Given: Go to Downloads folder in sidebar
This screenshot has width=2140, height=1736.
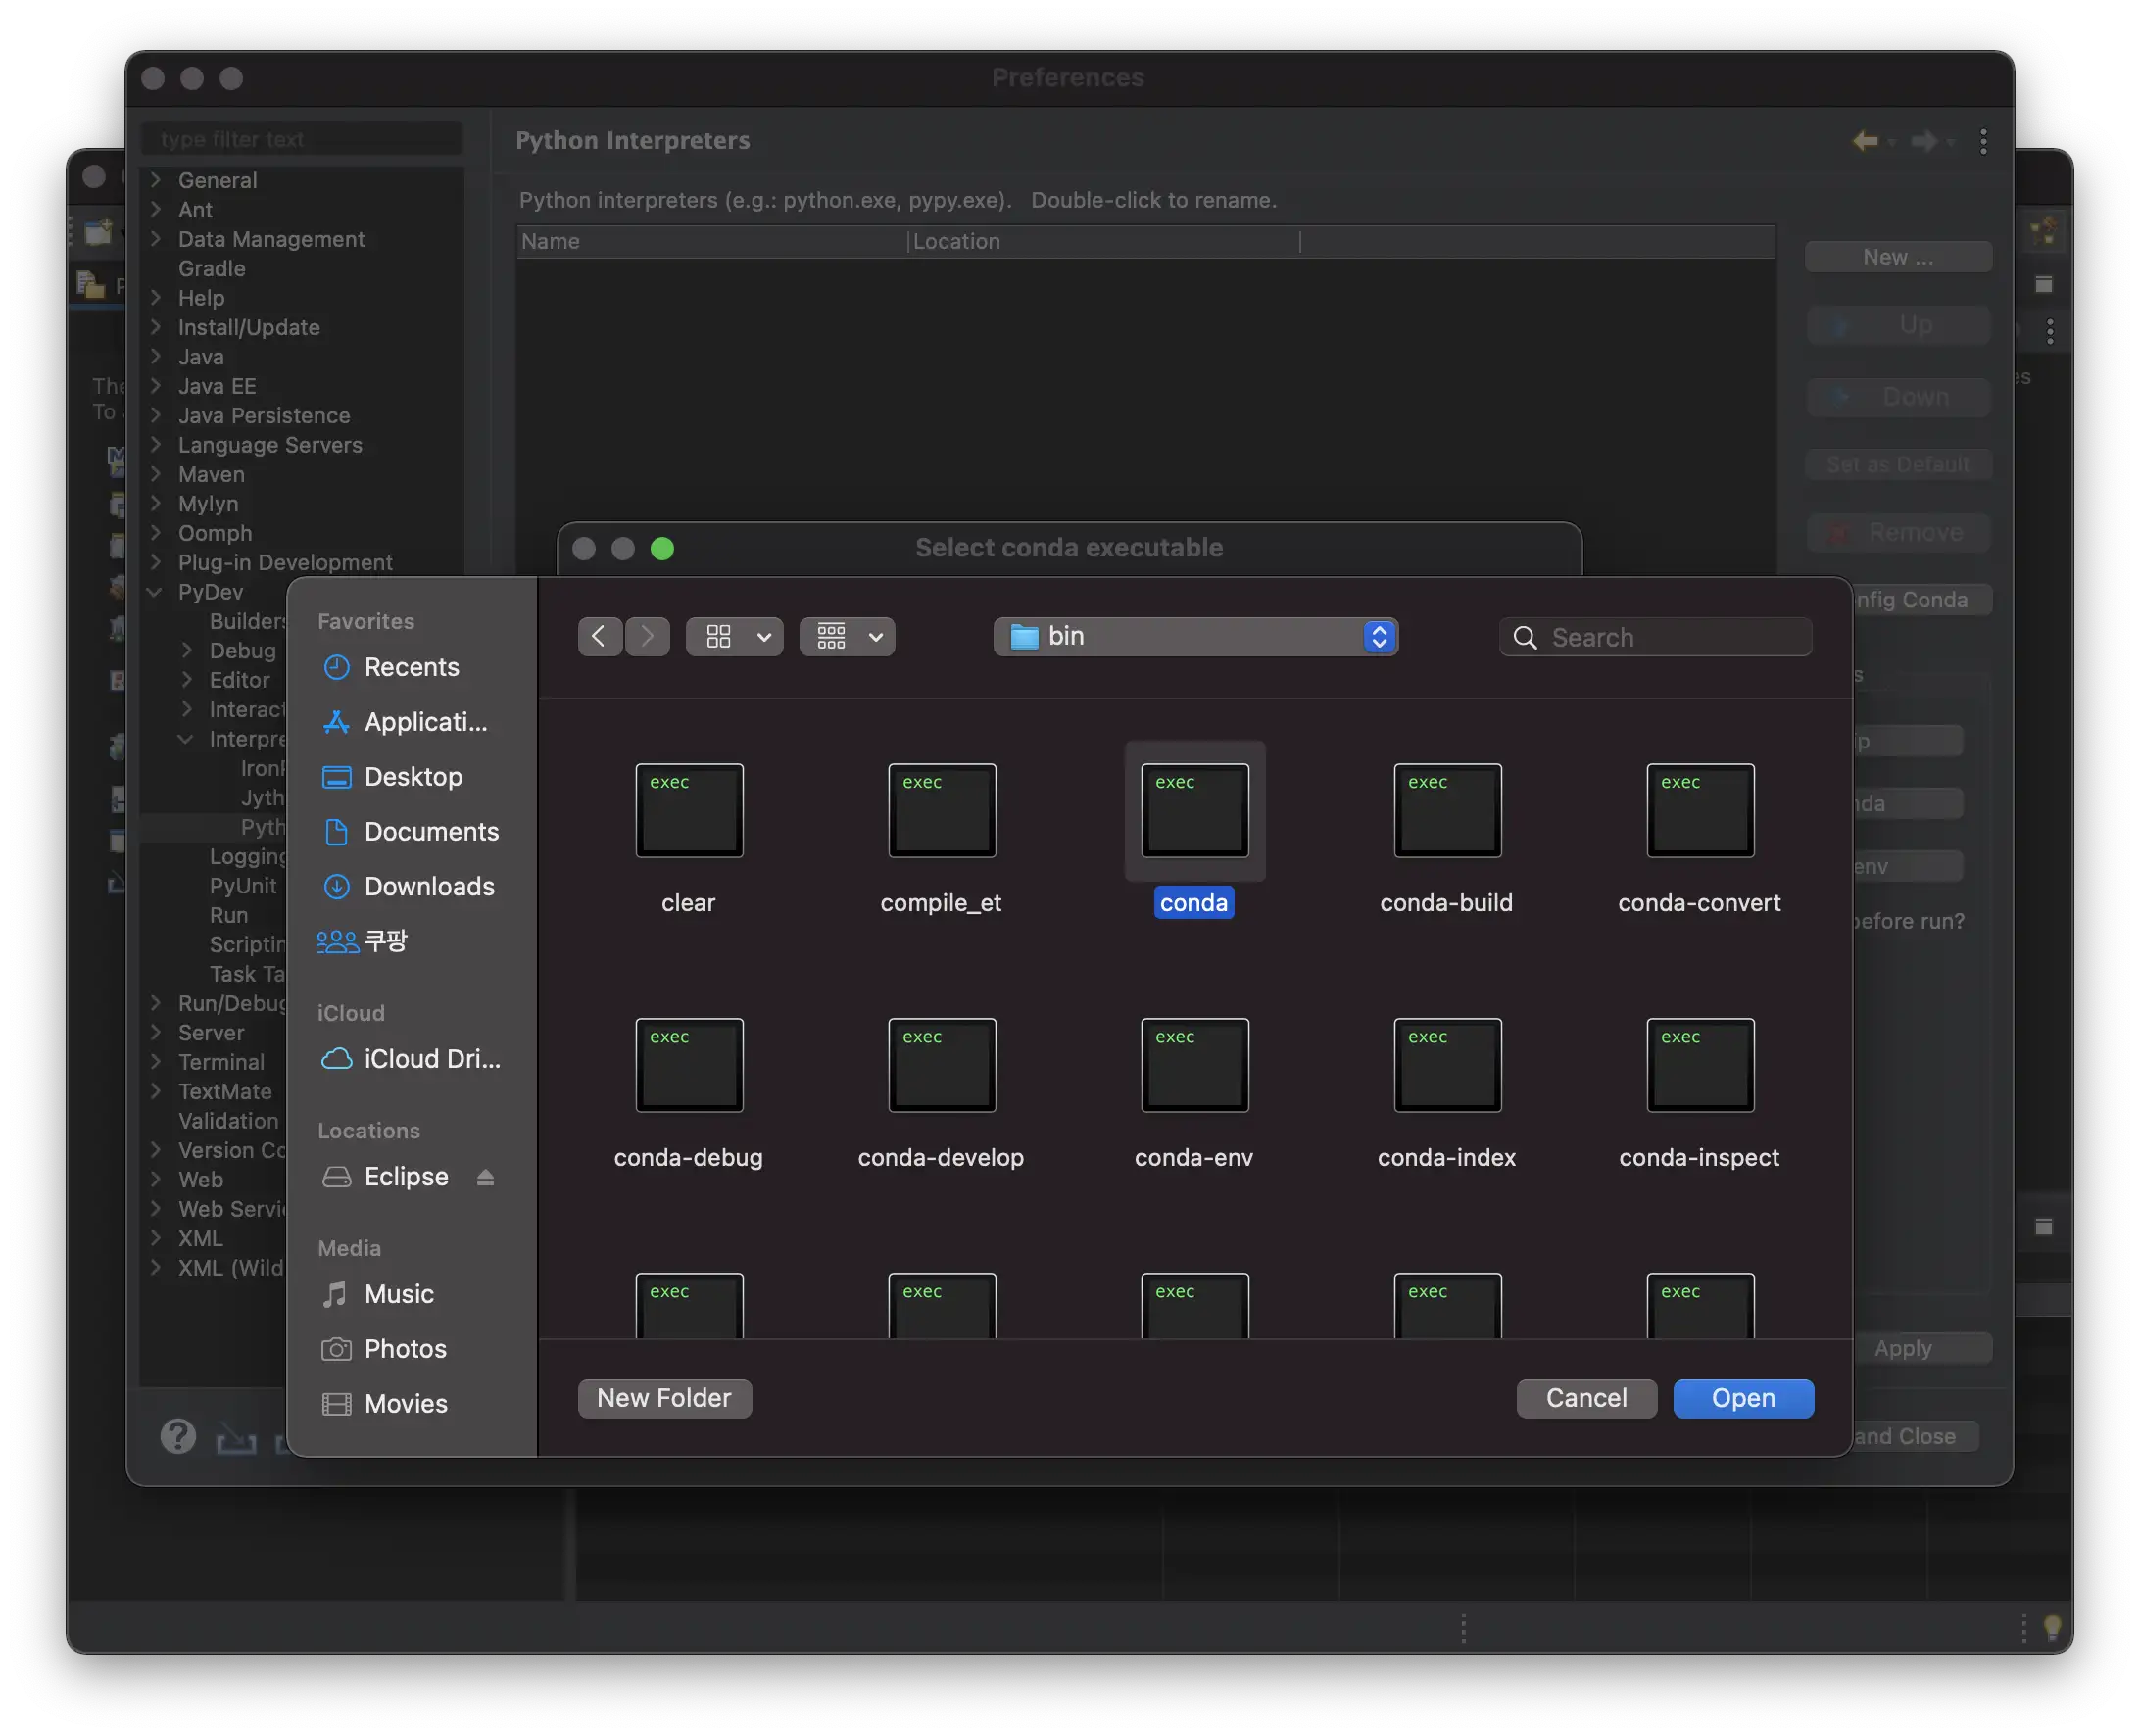Looking at the screenshot, I should 428,886.
